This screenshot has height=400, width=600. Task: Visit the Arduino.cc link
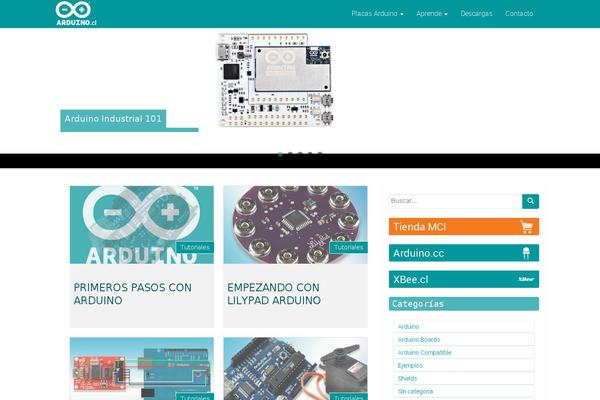click(464, 253)
